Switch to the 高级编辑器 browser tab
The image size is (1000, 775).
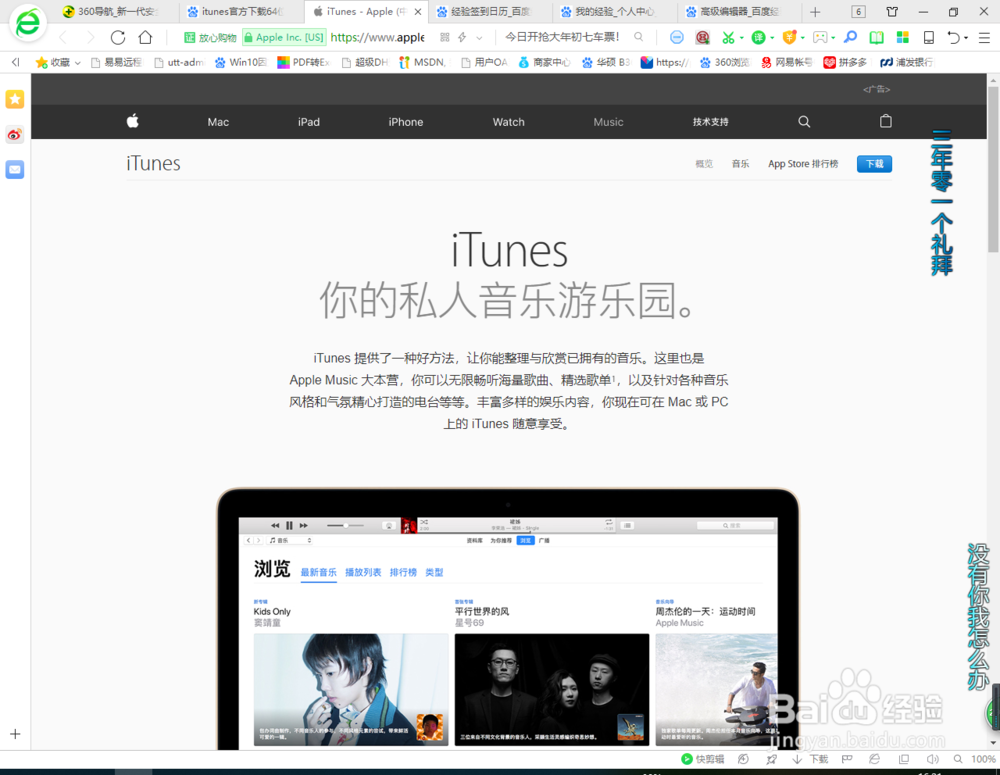pyautogui.click(x=738, y=11)
